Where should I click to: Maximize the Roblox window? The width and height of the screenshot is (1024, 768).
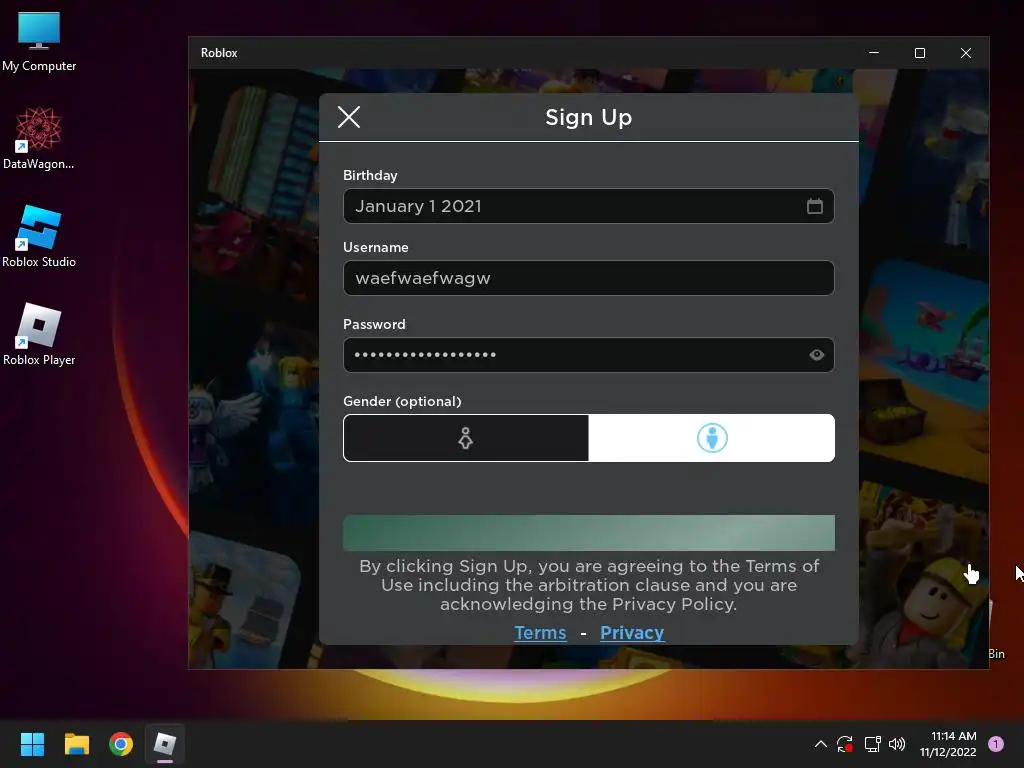coord(920,53)
